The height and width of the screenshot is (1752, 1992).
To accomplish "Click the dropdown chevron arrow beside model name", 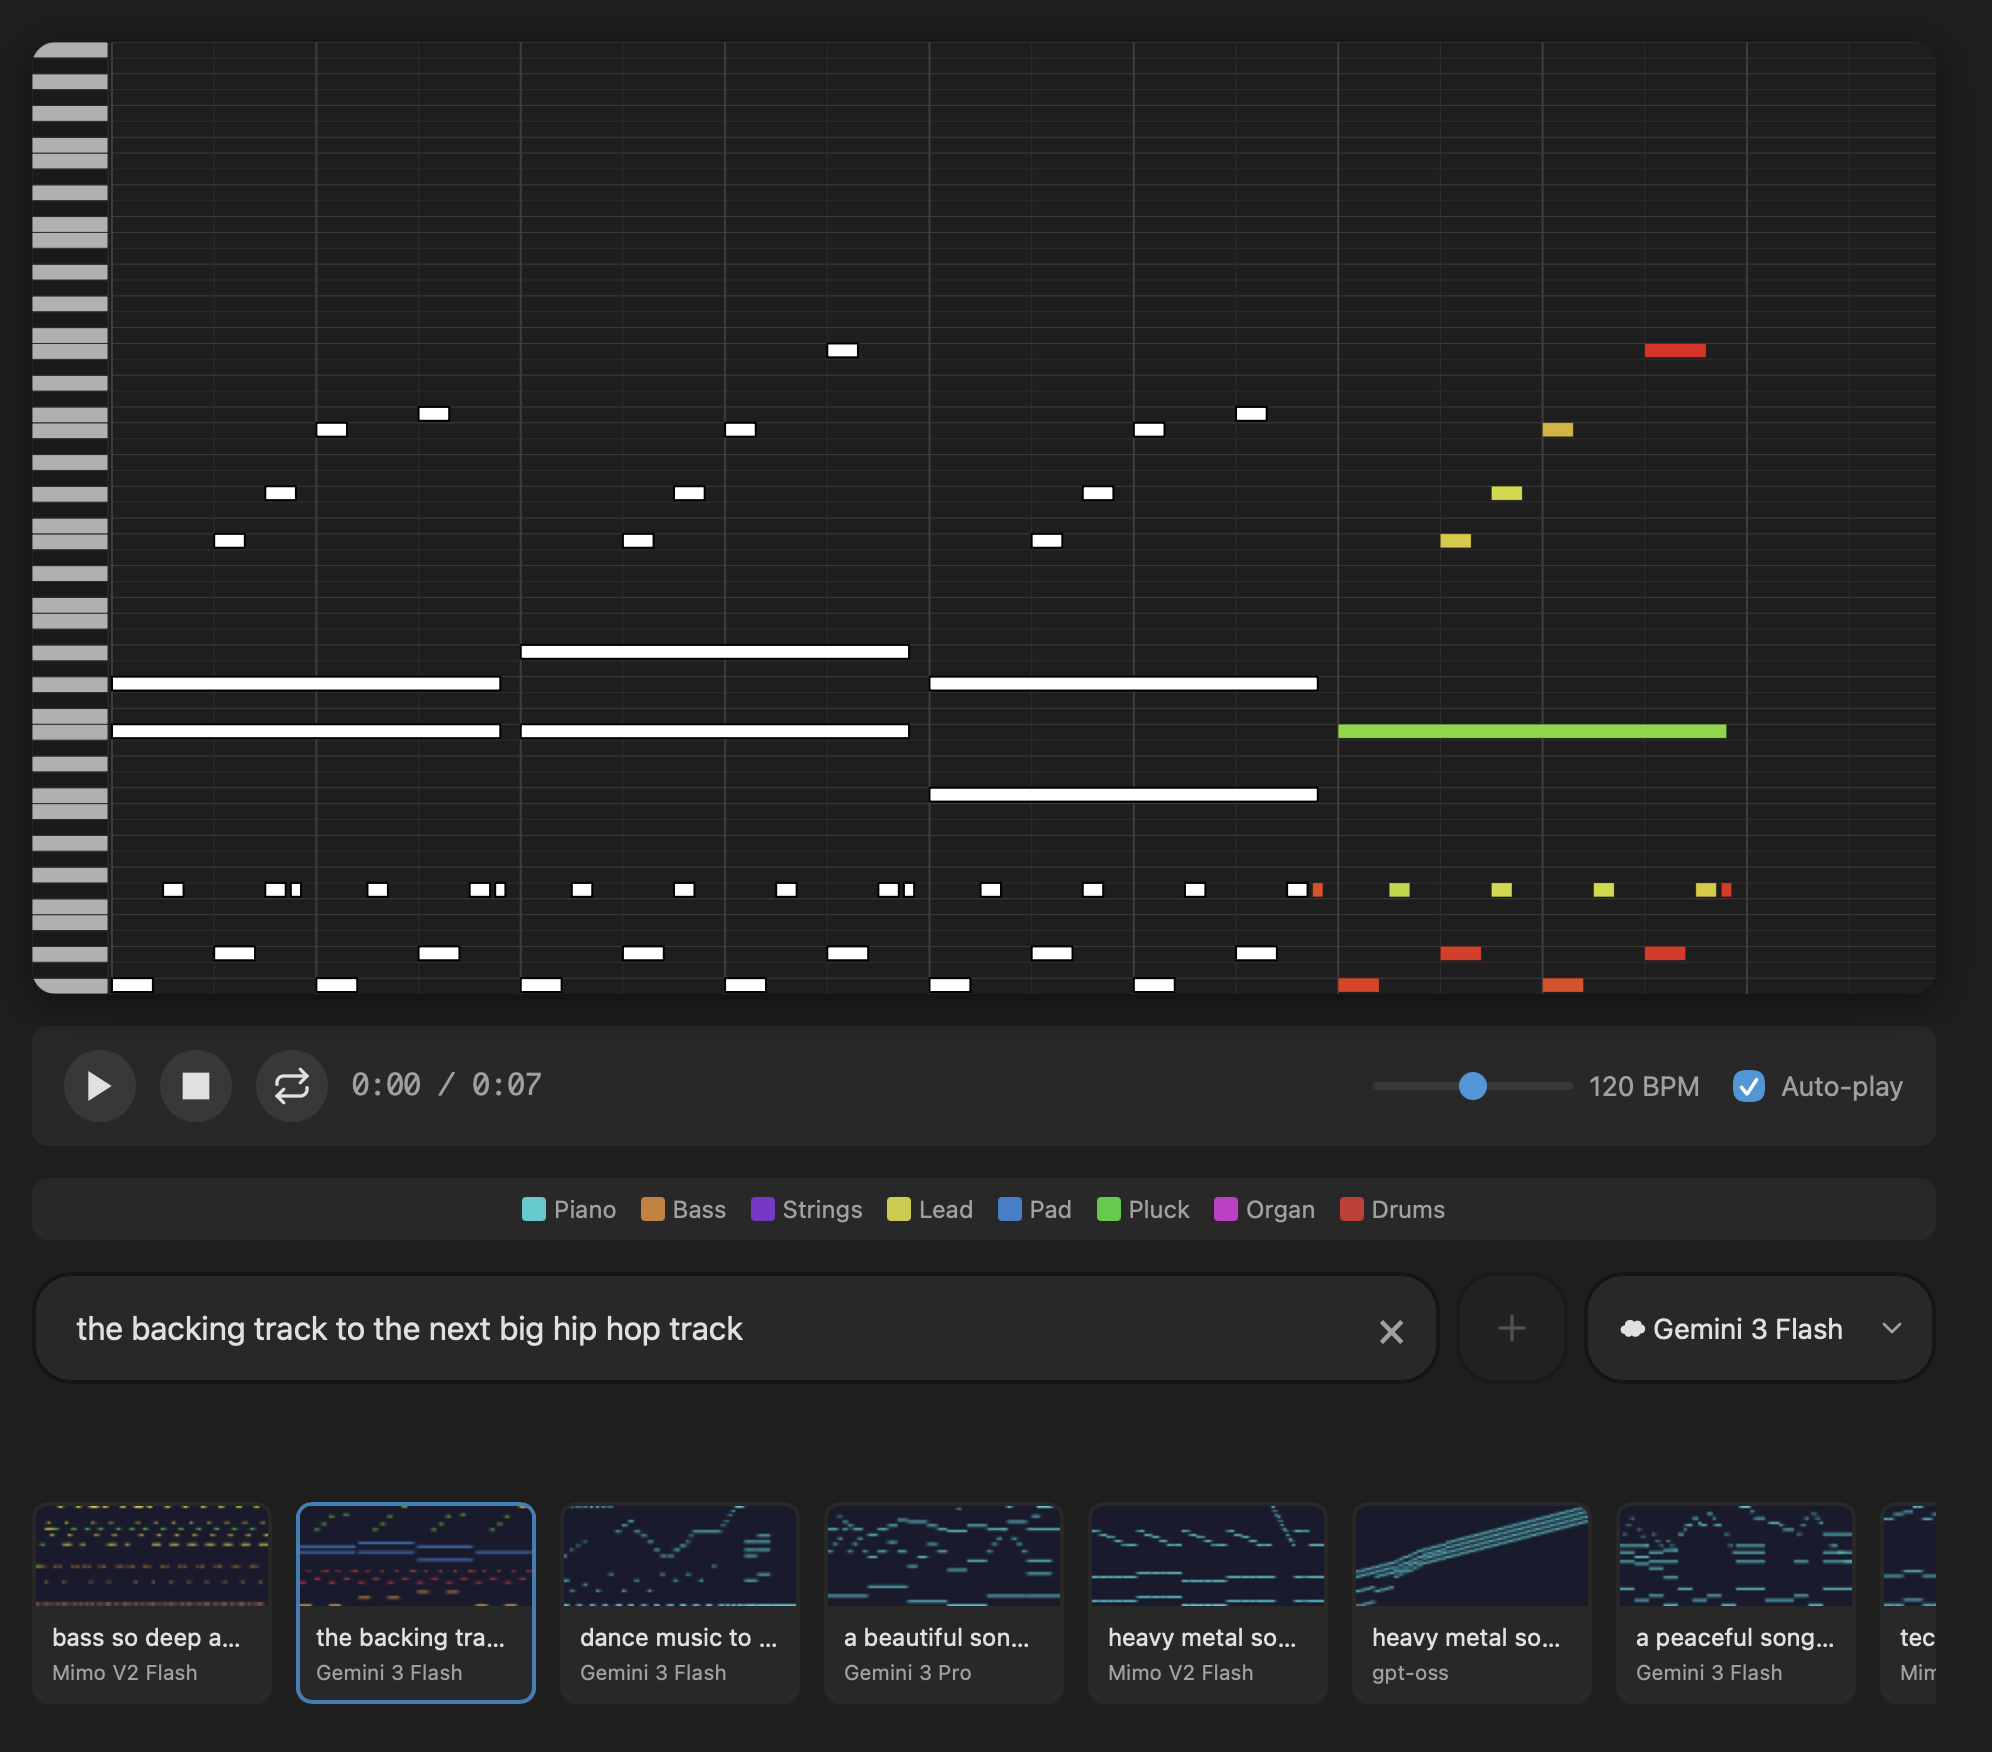I will click(x=1891, y=1328).
